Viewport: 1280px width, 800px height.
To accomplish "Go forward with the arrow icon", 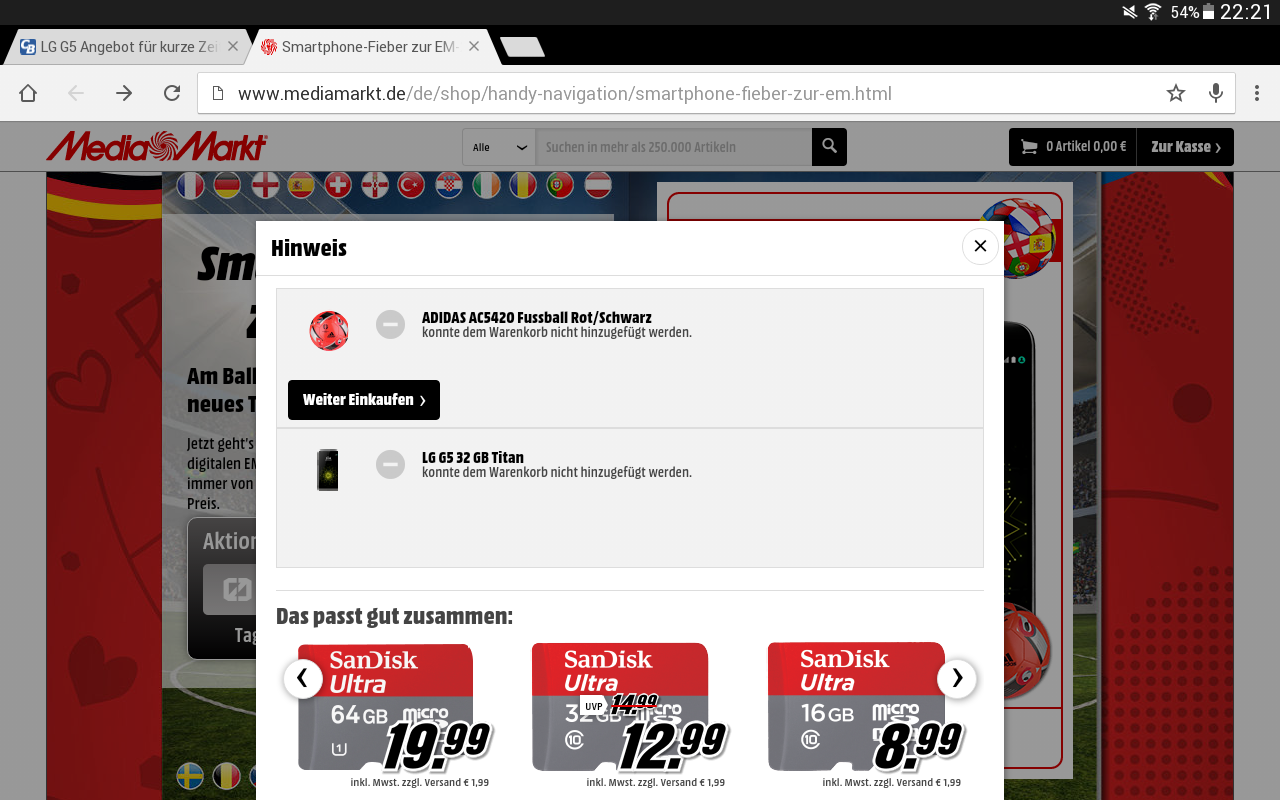I will tap(124, 94).
